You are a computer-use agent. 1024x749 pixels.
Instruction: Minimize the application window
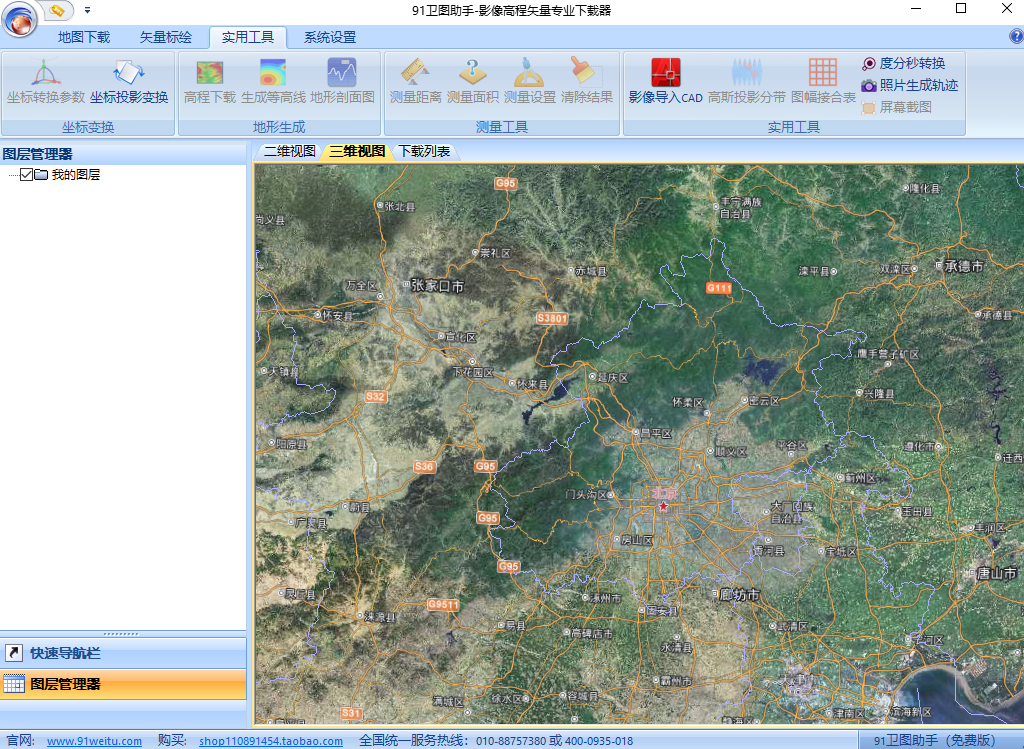click(916, 8)
